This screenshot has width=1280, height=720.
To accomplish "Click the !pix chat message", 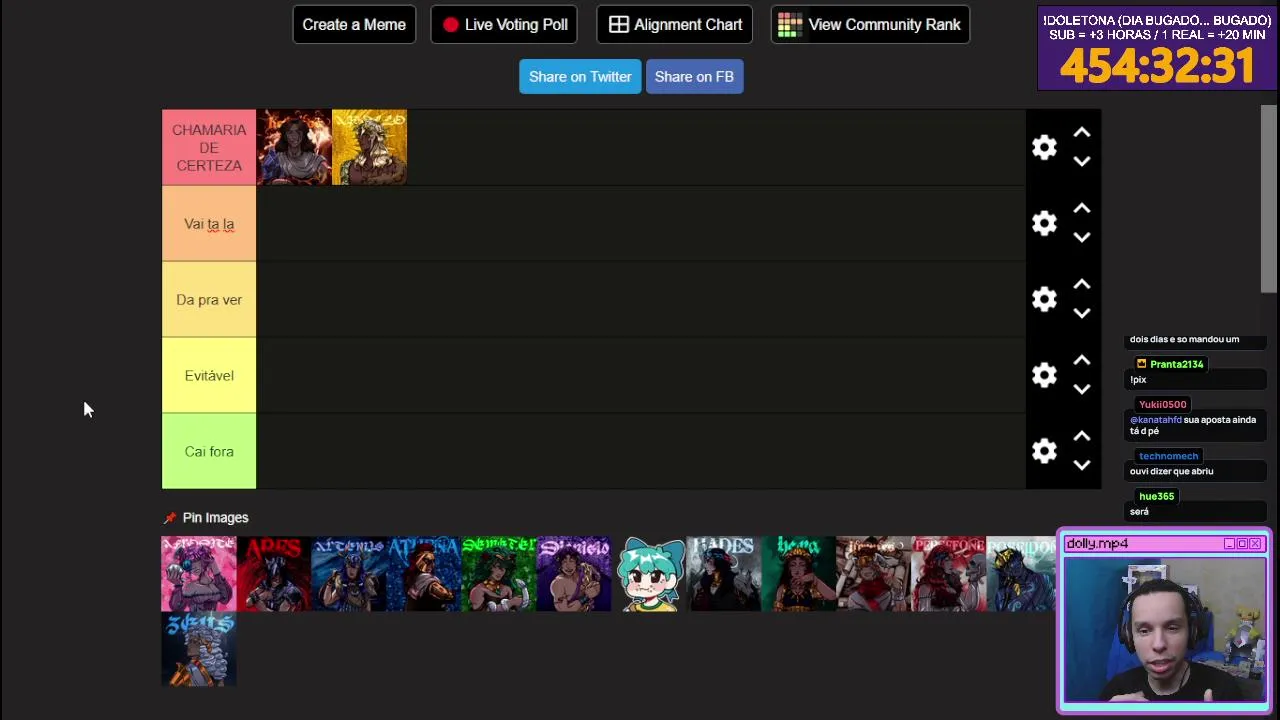I will [x=1138, y=380].
